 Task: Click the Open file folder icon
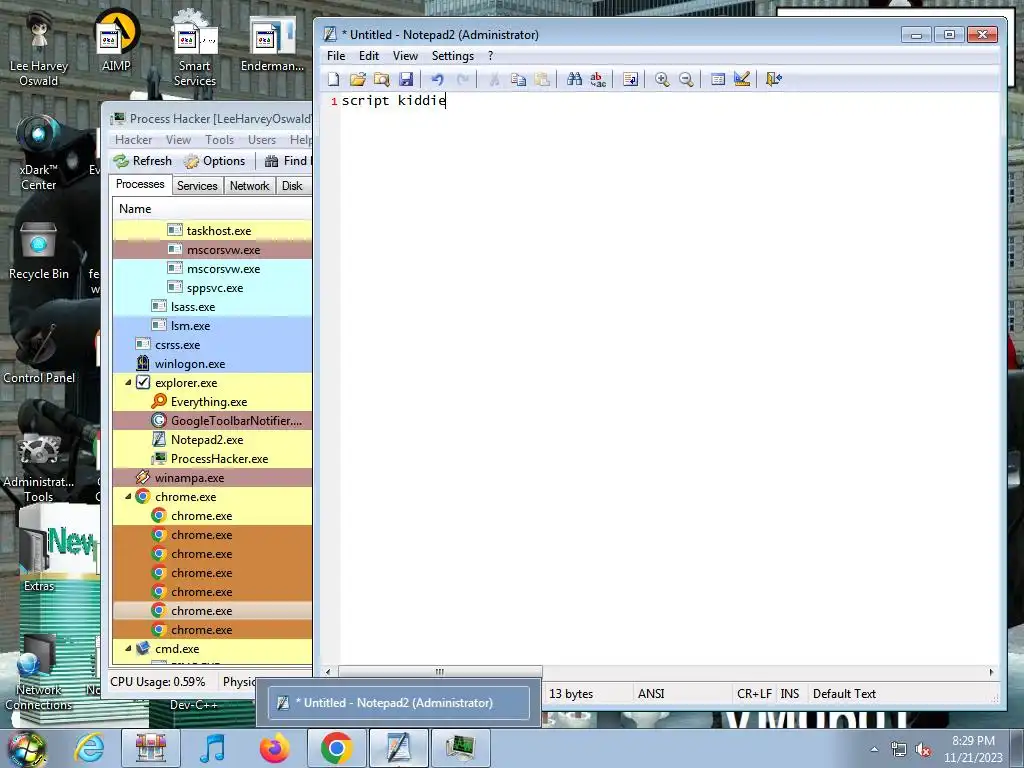(x=357, y=80)
